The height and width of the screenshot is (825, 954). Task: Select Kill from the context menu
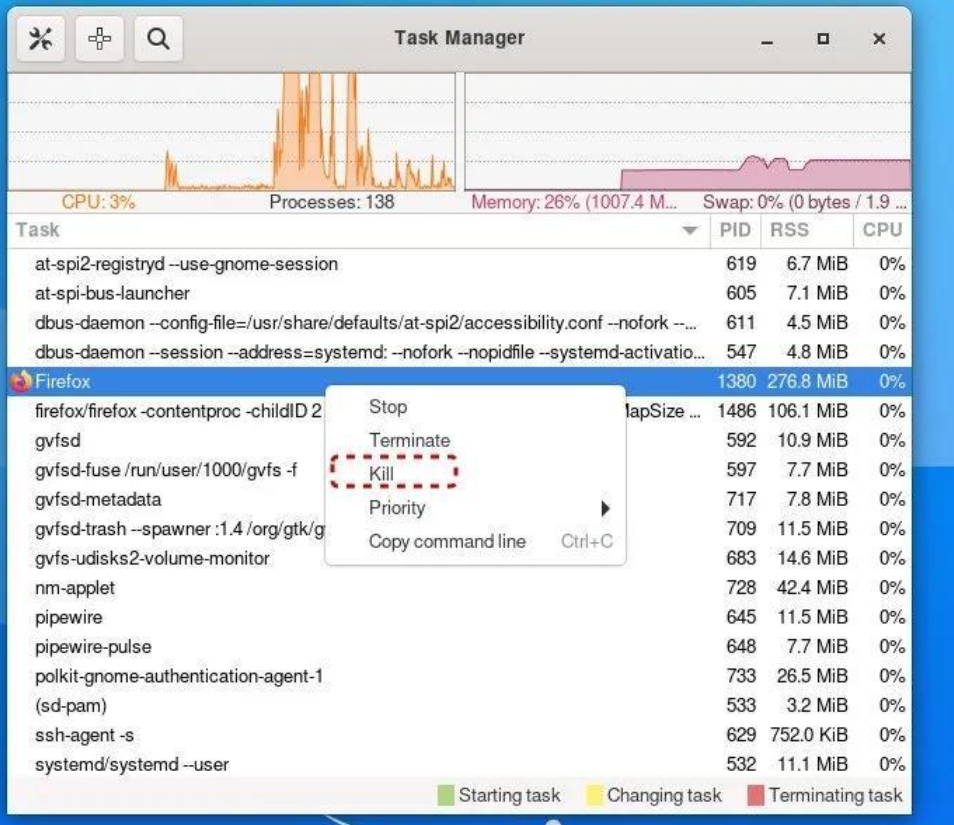pos(382,473)
